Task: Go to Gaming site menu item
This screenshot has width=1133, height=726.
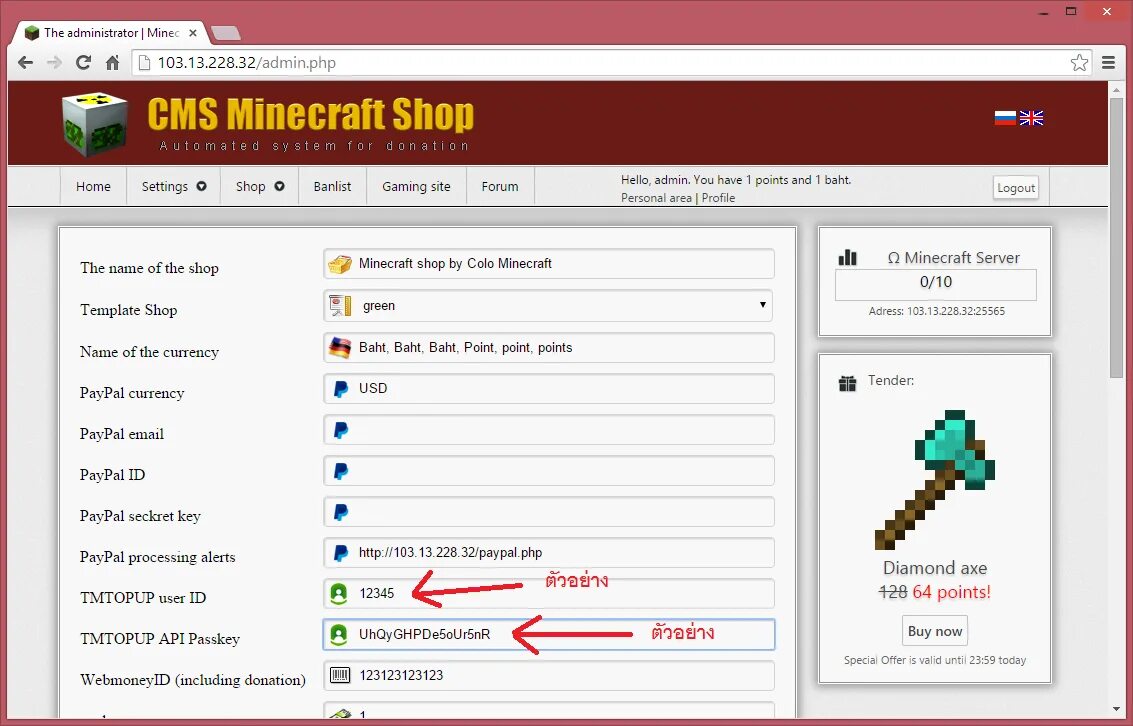Action: 416,186
